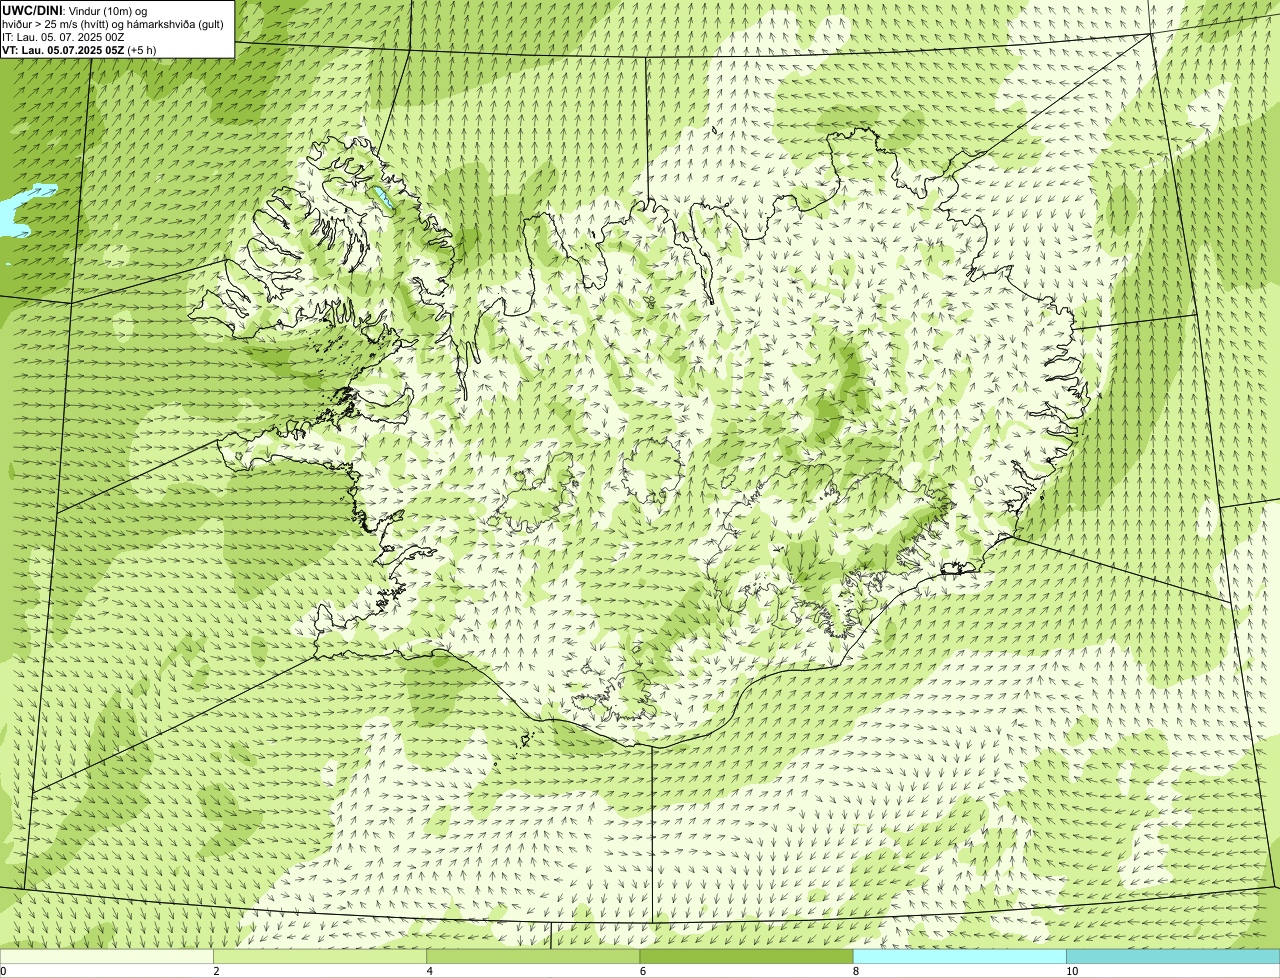
Task: Click the palest 0–2 m/s color bar segment
Action: [107, 956]
